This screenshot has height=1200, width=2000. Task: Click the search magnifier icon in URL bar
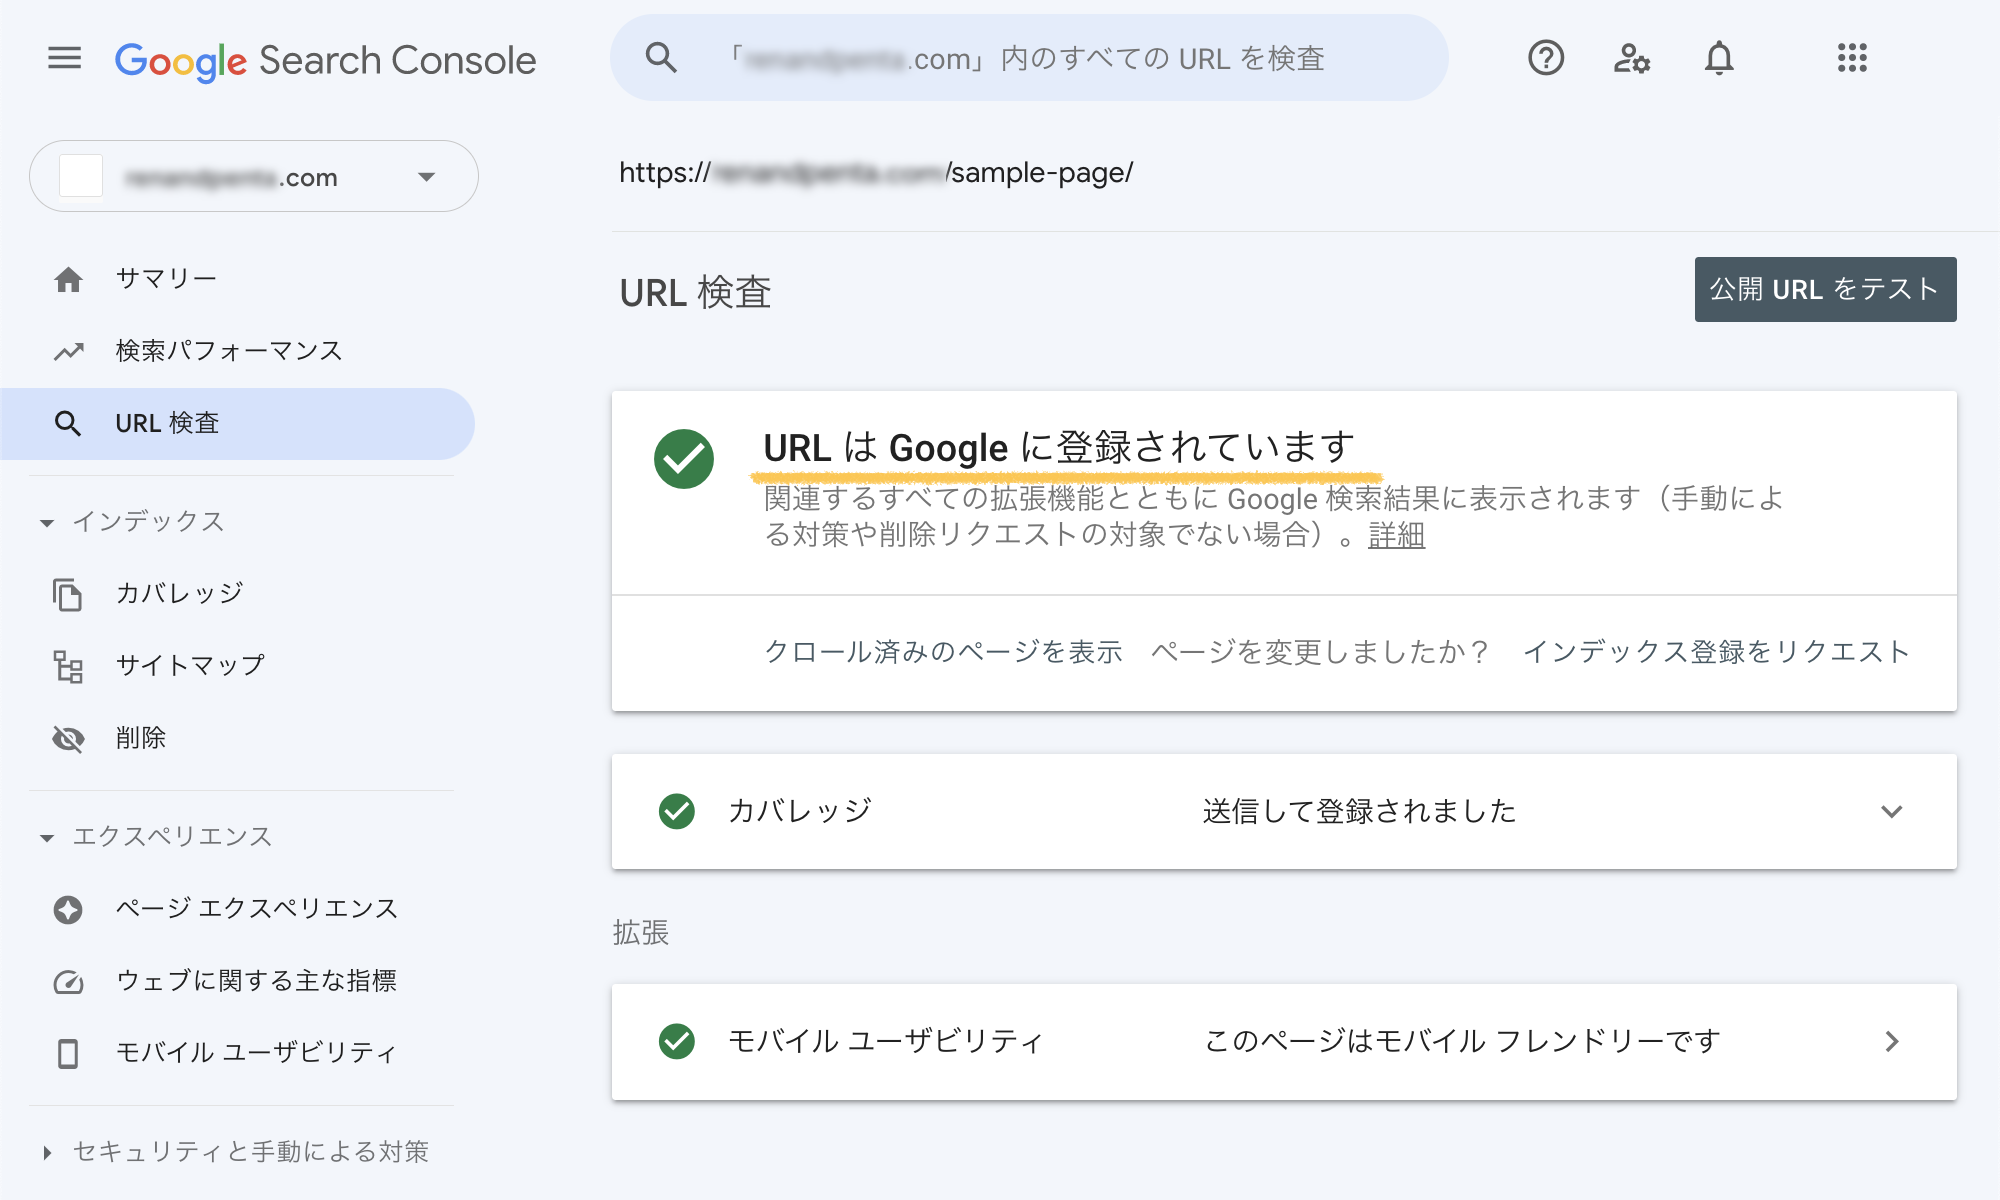pos(661,58)
